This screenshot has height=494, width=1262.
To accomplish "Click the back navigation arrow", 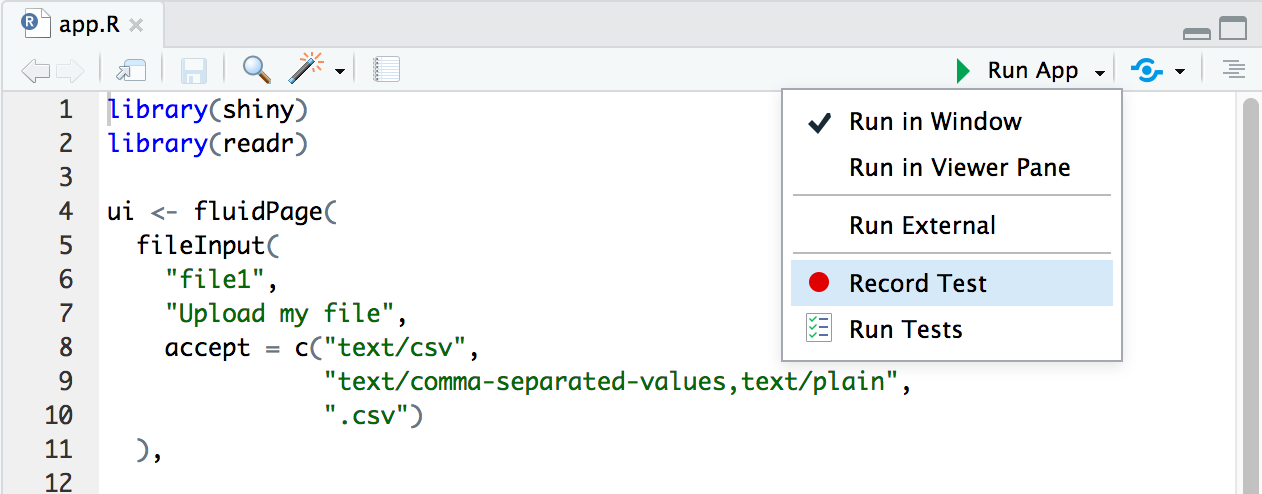I will [x=35, y=70].
